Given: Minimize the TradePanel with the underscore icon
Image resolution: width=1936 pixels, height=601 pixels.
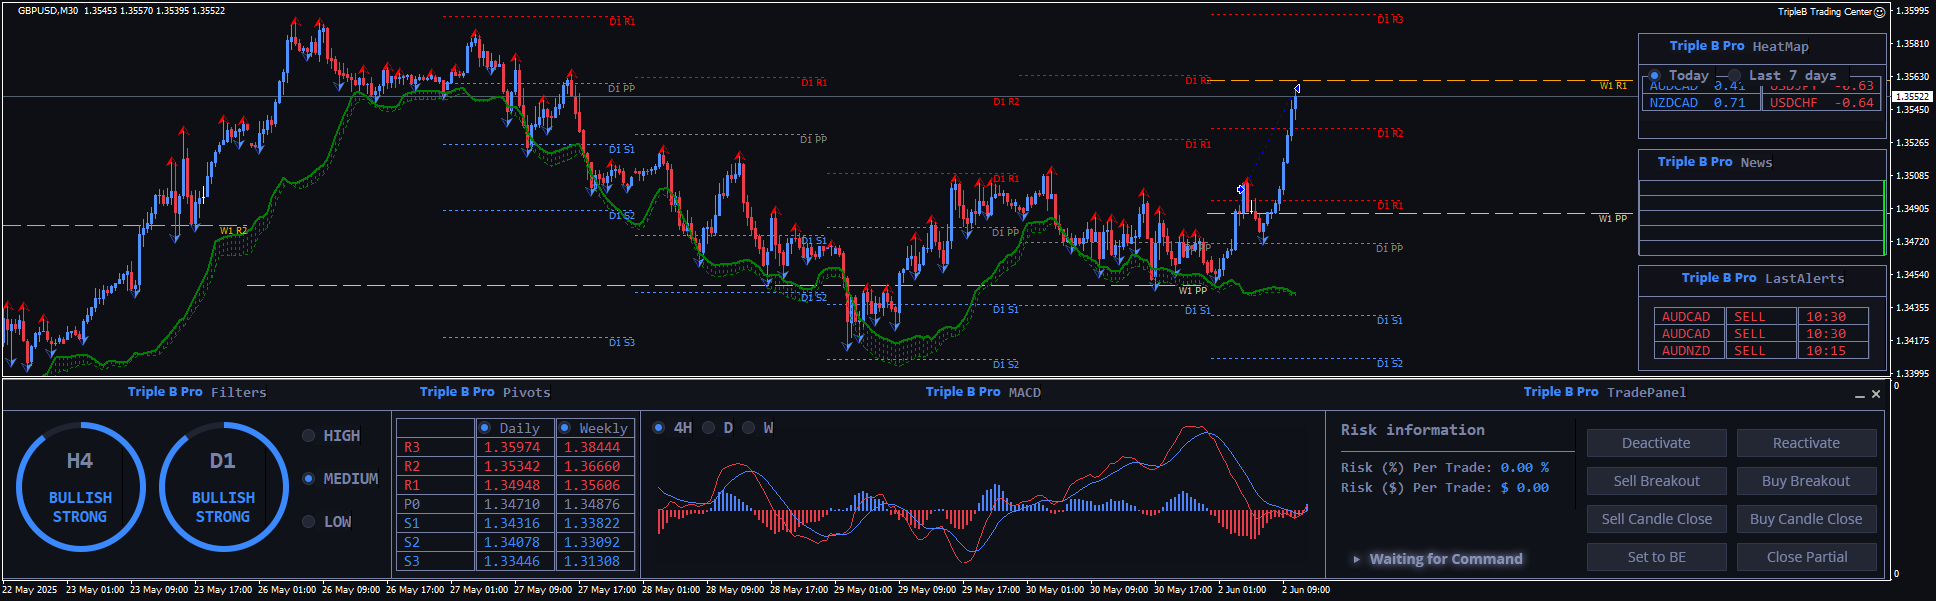Looking at the screenshot, I should tap(1860, 395).
